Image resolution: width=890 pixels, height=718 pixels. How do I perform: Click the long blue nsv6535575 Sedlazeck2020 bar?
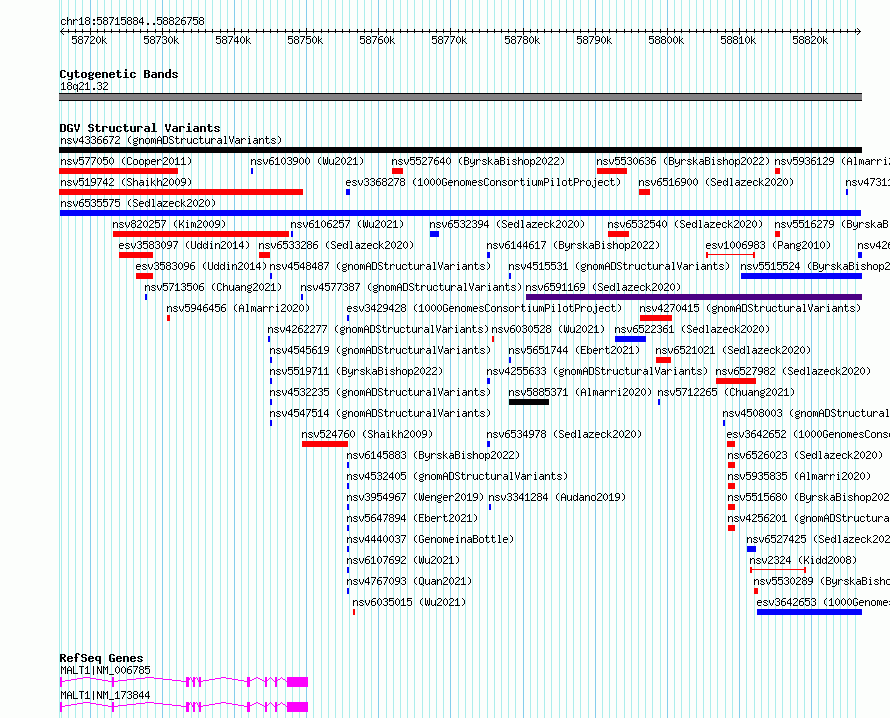460,213
